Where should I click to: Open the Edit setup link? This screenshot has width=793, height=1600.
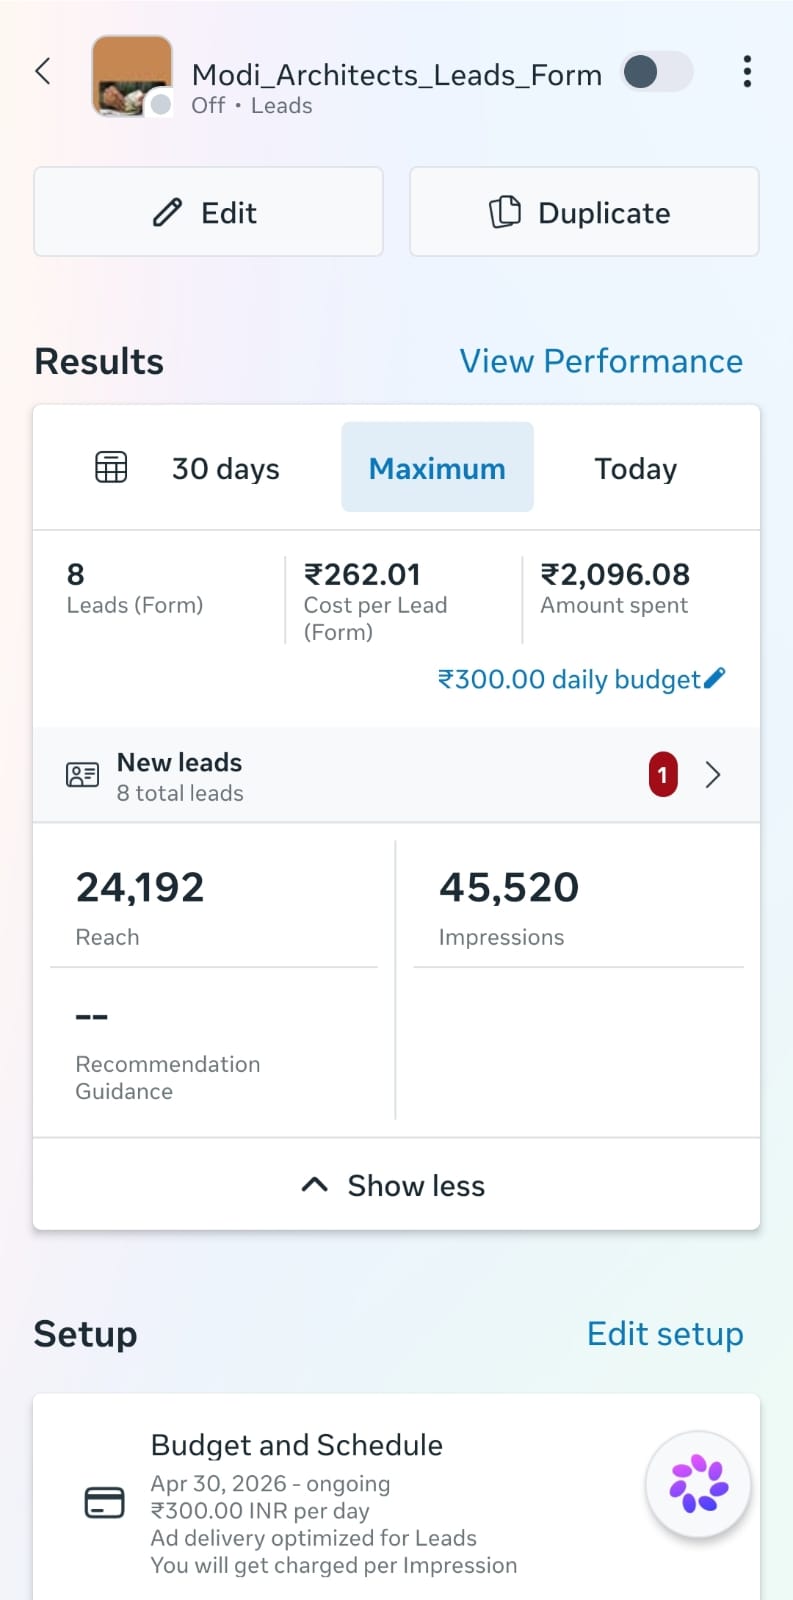tap(665, 1334)
